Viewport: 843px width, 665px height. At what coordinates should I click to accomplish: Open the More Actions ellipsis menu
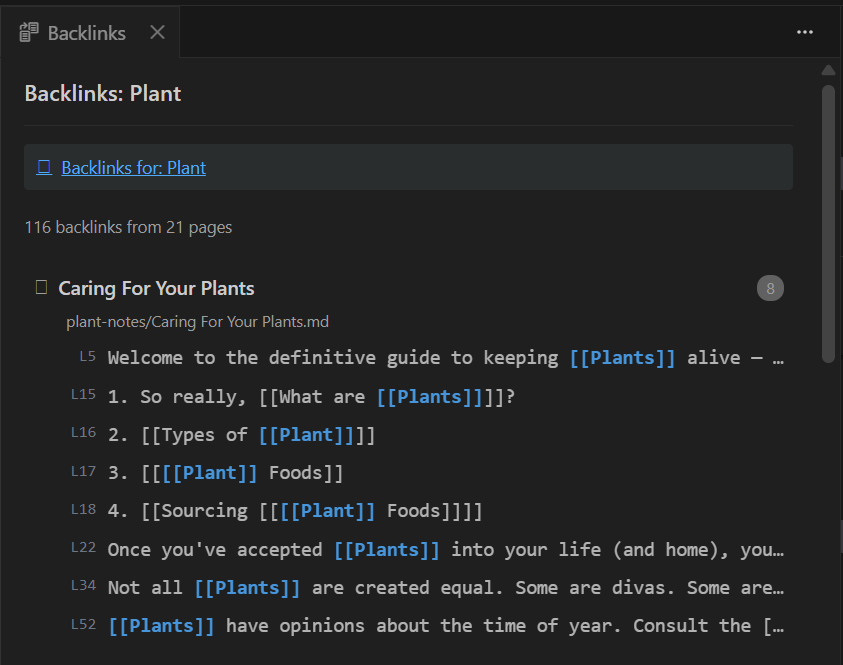[x=805, y=32]
